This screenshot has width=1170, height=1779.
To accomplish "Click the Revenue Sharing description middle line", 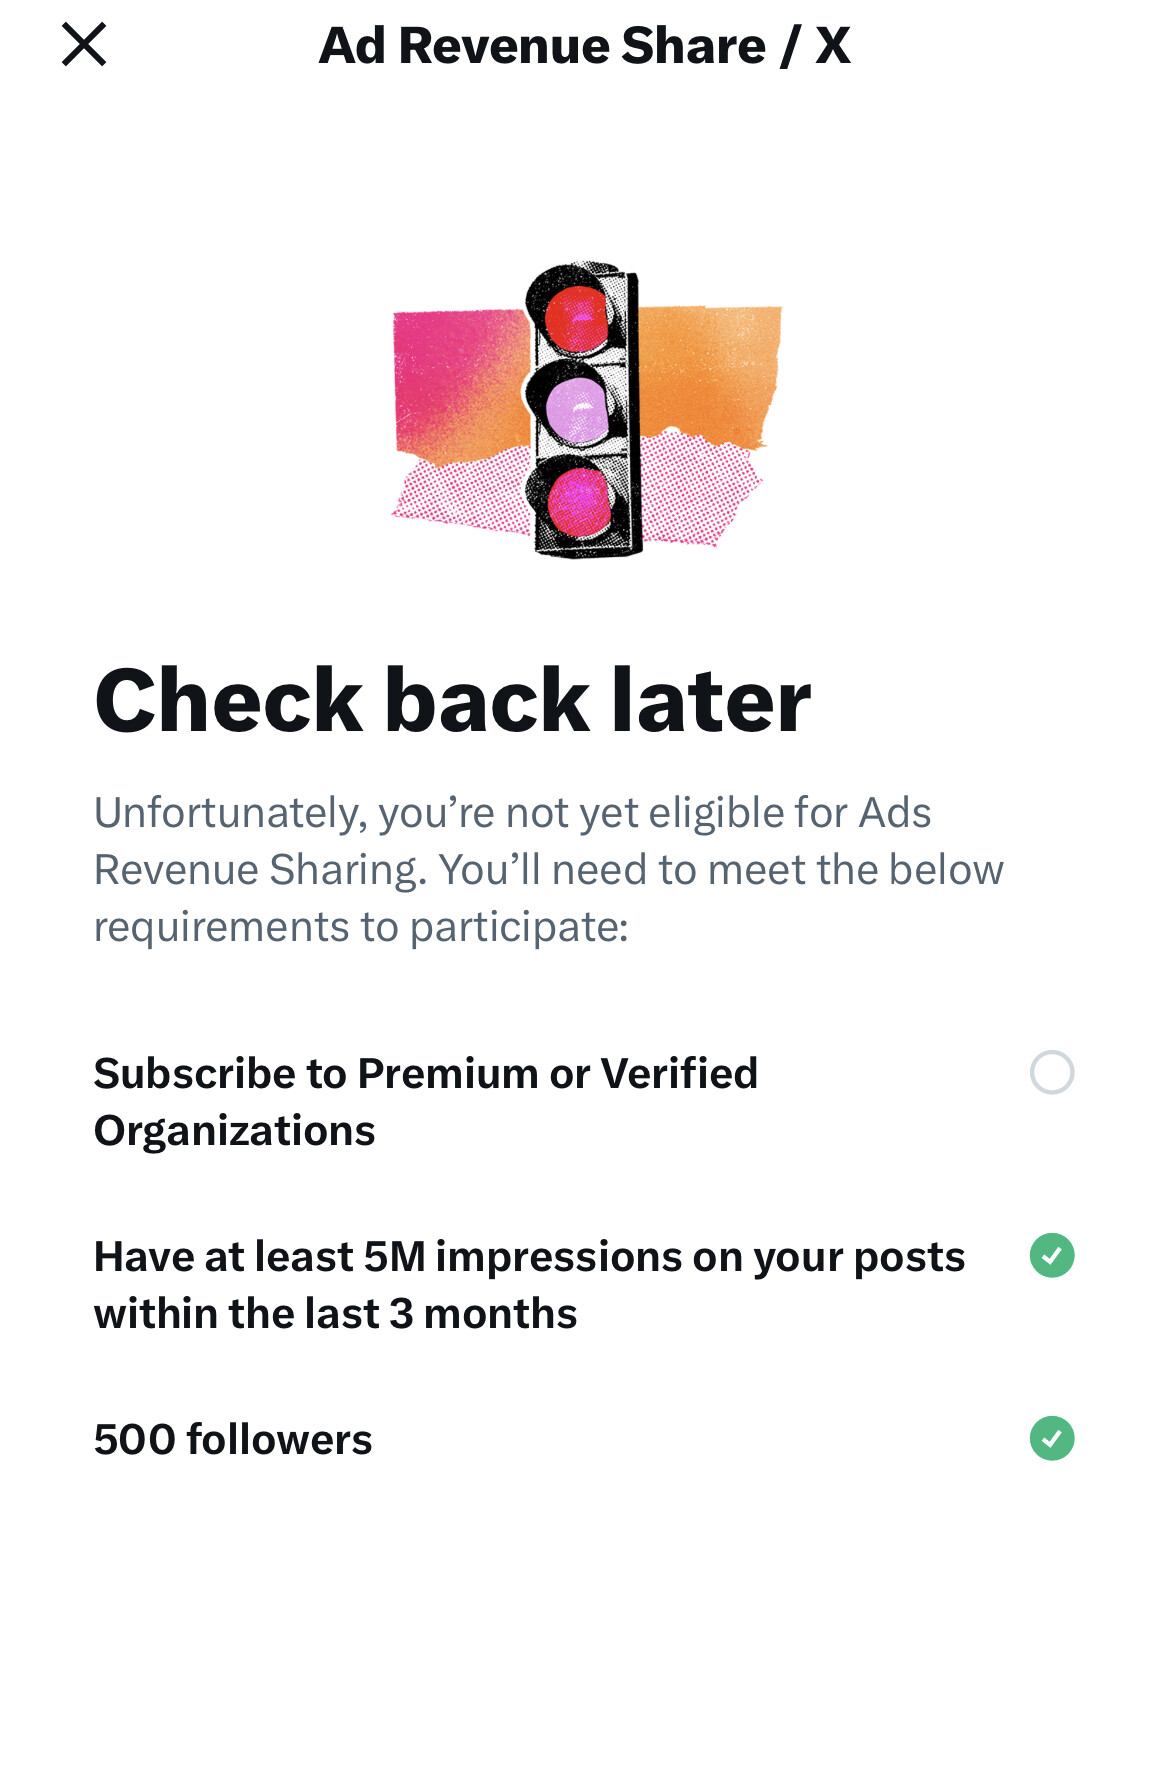I will (x=548, y=869).
